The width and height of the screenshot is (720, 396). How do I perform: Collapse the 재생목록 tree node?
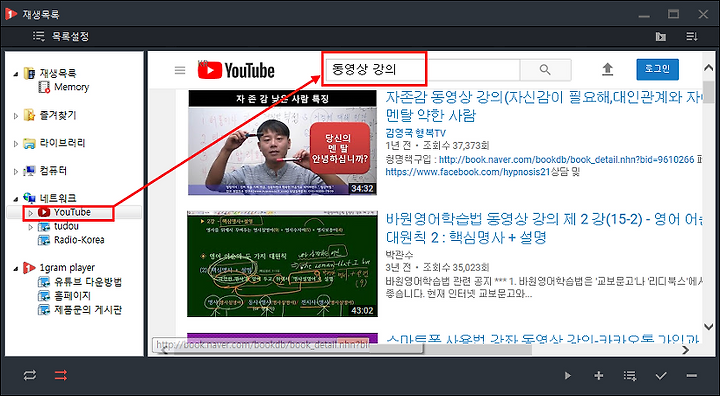16,73
